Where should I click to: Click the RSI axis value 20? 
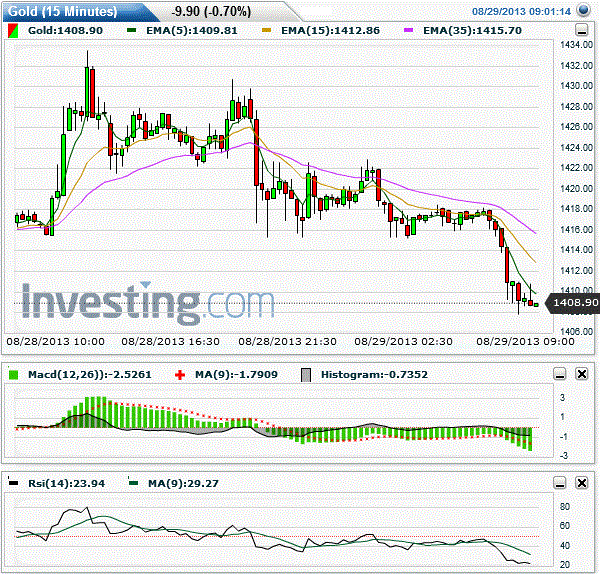point(565,564)
